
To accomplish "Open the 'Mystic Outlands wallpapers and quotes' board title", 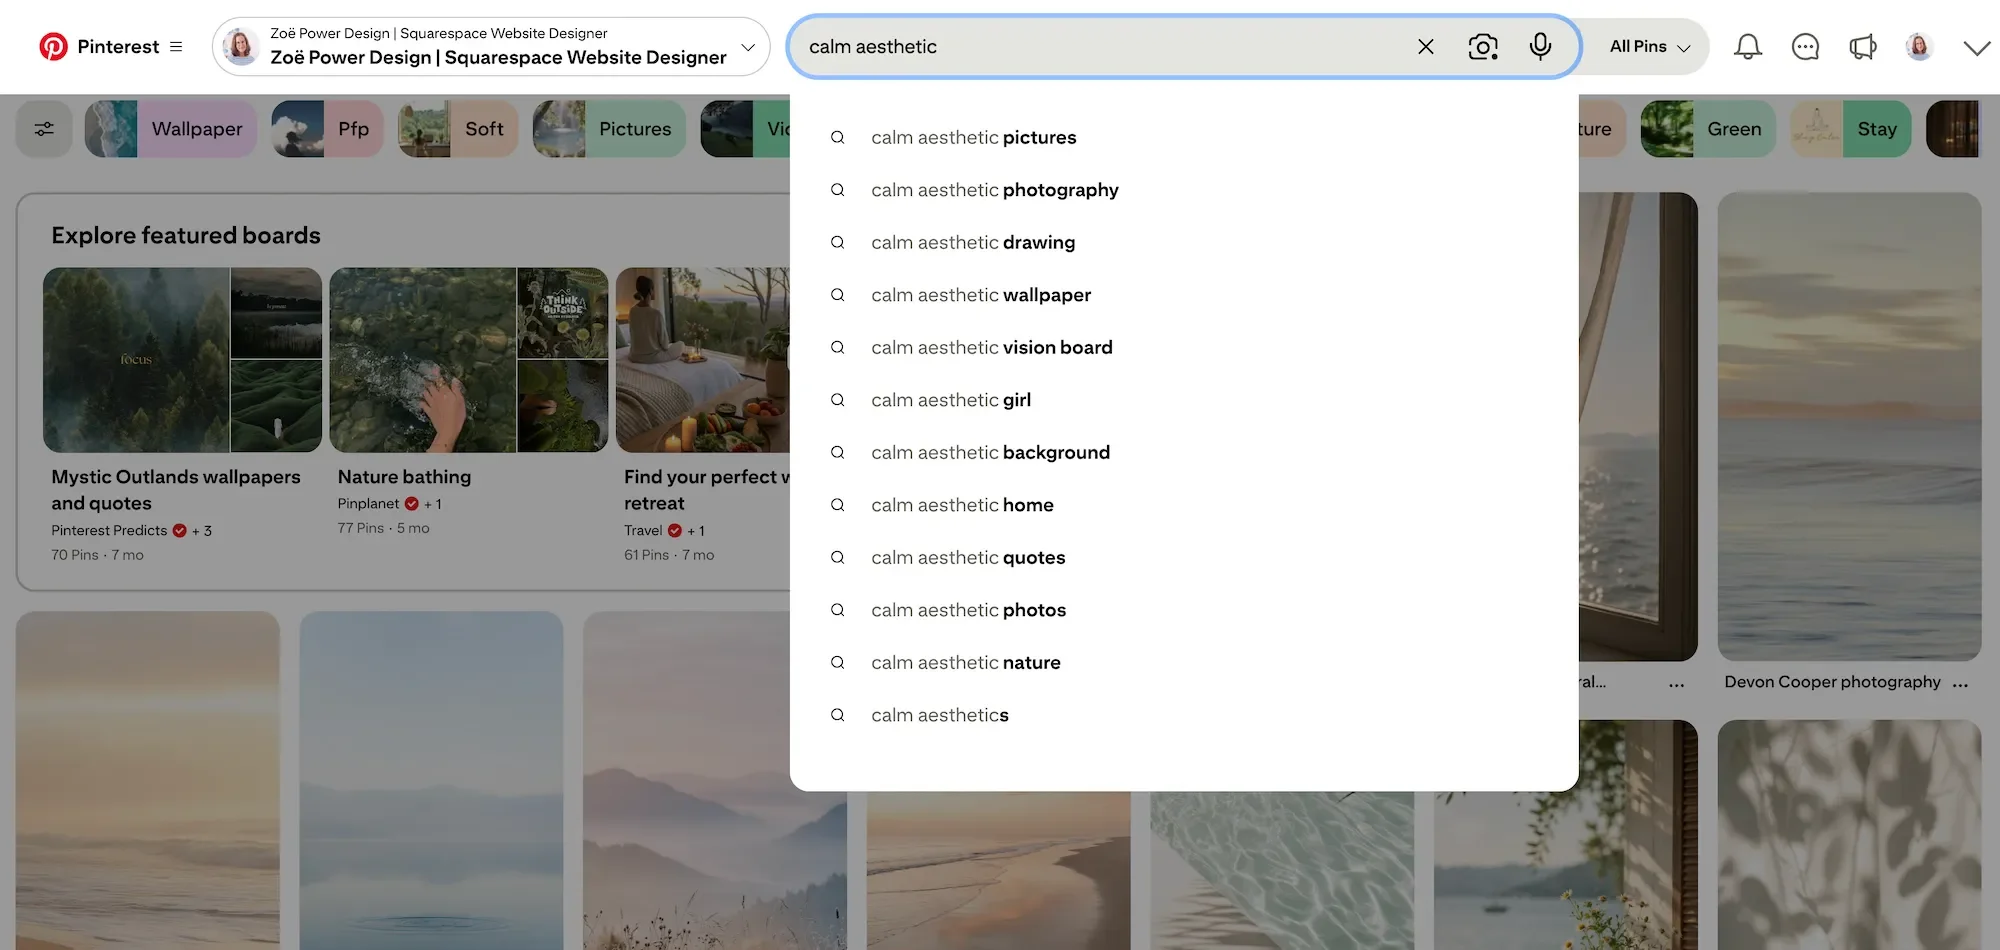I will tap(176, 490).
